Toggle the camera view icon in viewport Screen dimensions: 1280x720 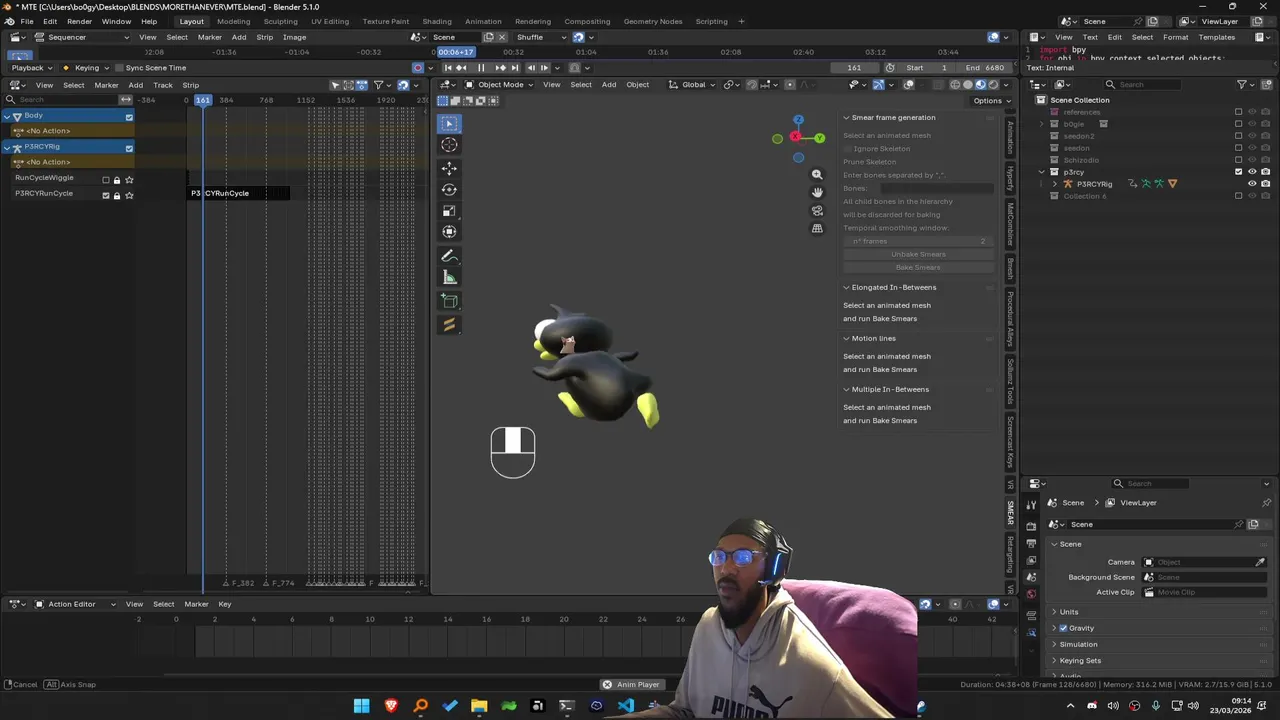(x=817, y=210)
